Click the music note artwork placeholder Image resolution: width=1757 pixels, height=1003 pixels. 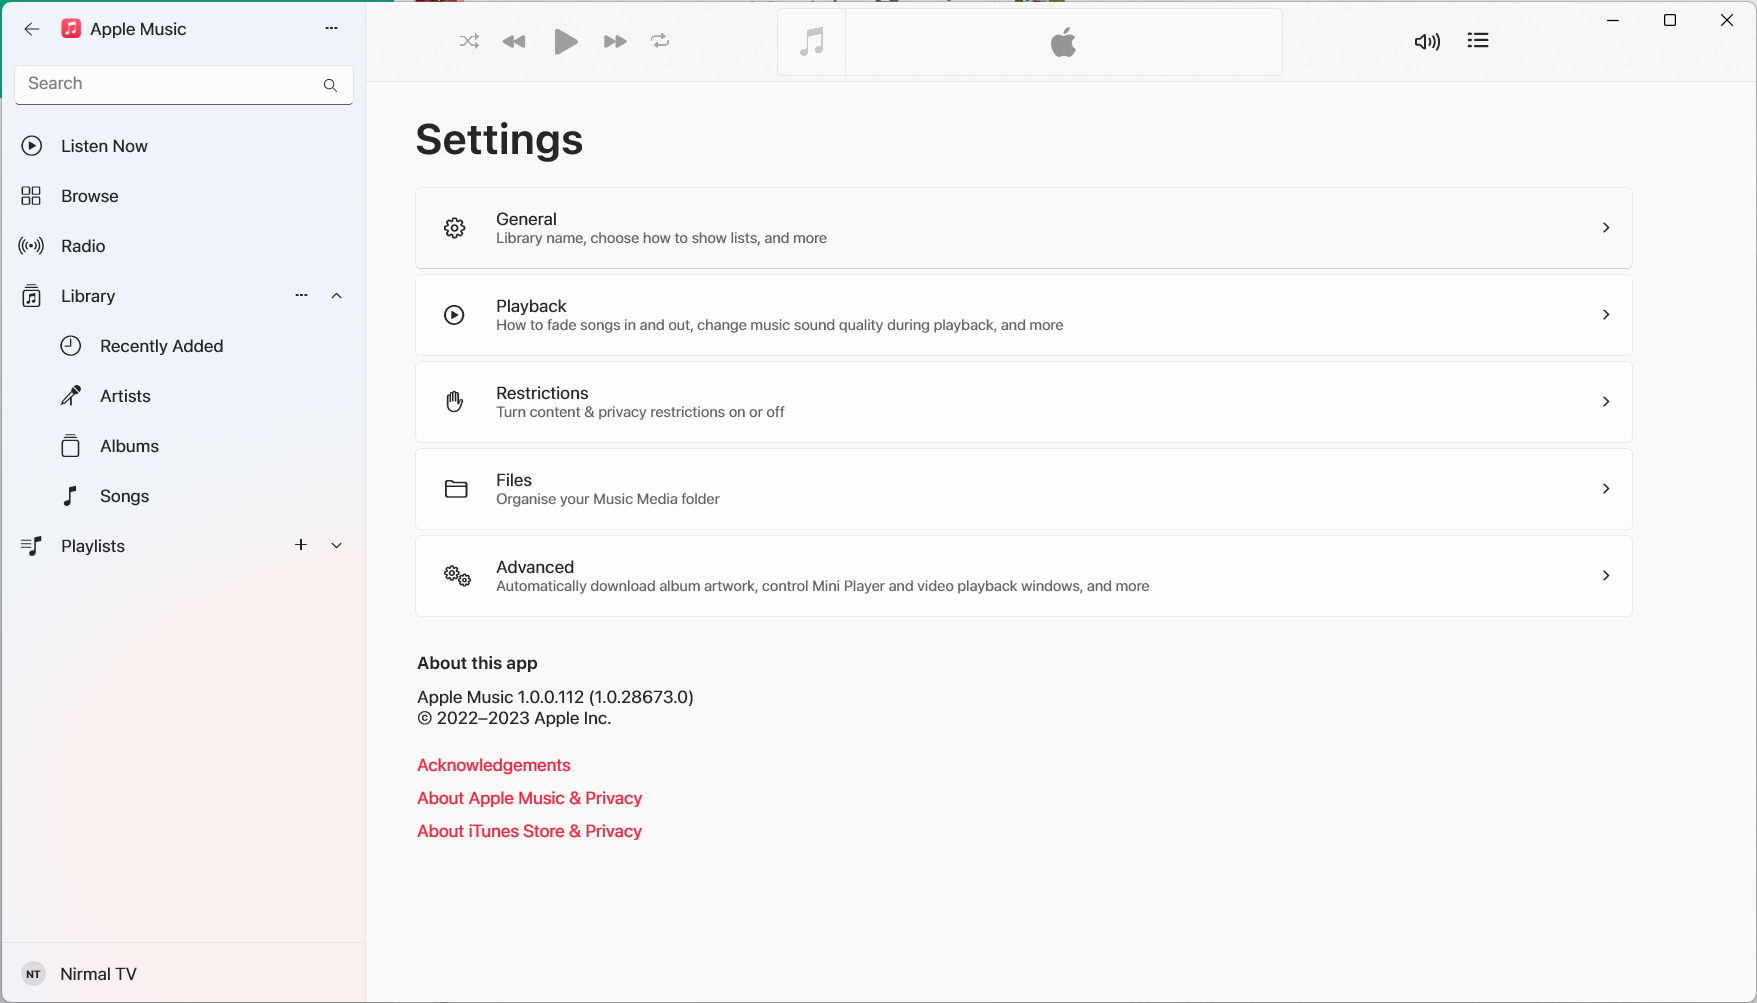coord(812,42)
